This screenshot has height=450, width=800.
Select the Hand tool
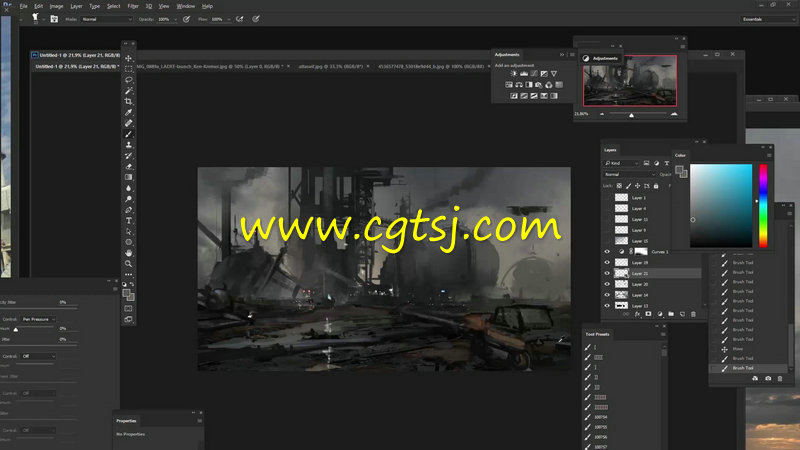[x=129, y=253]
